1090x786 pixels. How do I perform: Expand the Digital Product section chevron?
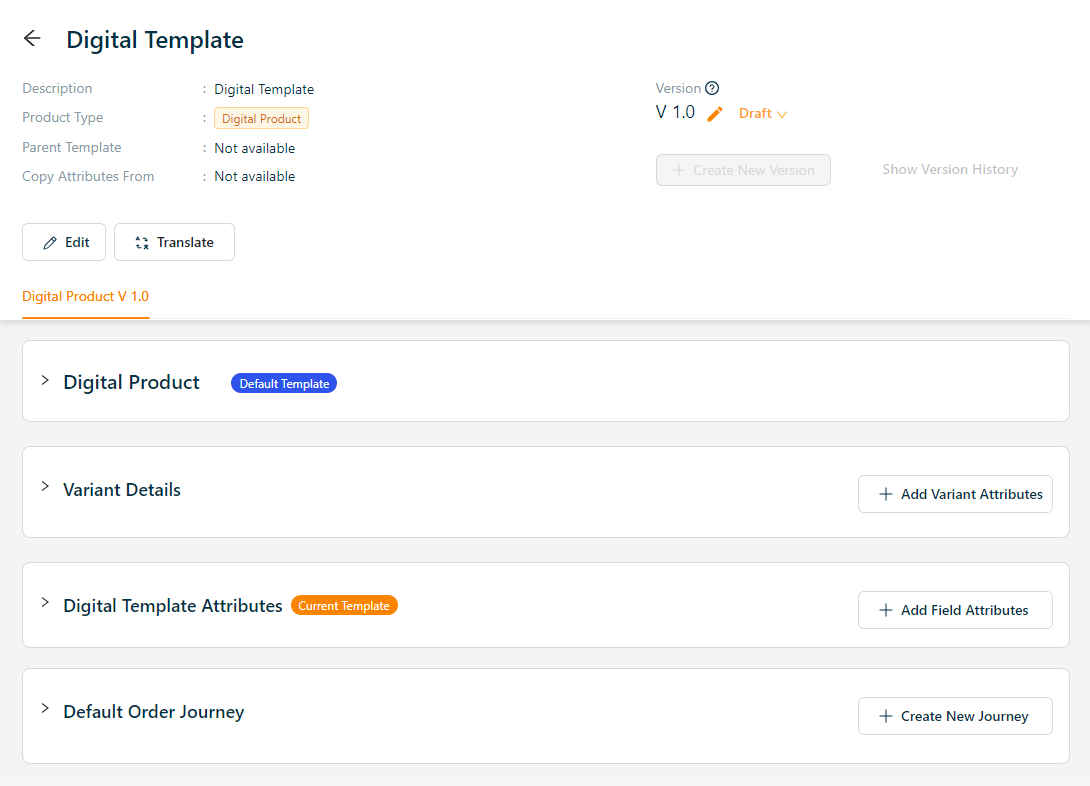pyautogui.click(x=45, y=381)
